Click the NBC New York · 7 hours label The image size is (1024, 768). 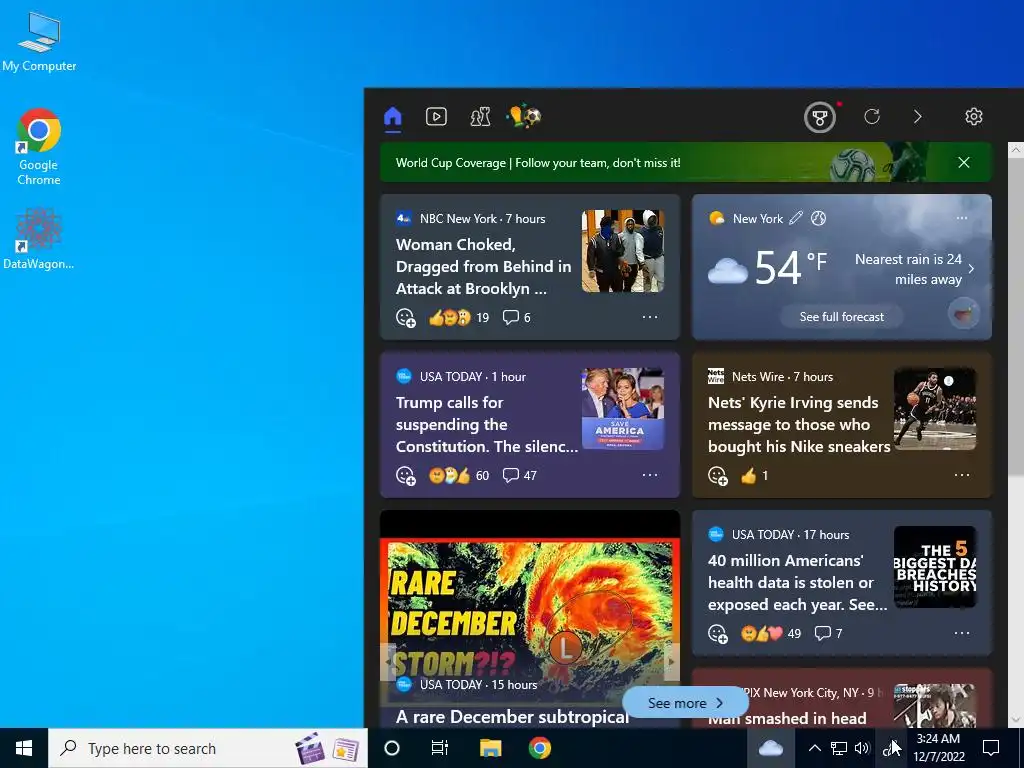point(483,219)
